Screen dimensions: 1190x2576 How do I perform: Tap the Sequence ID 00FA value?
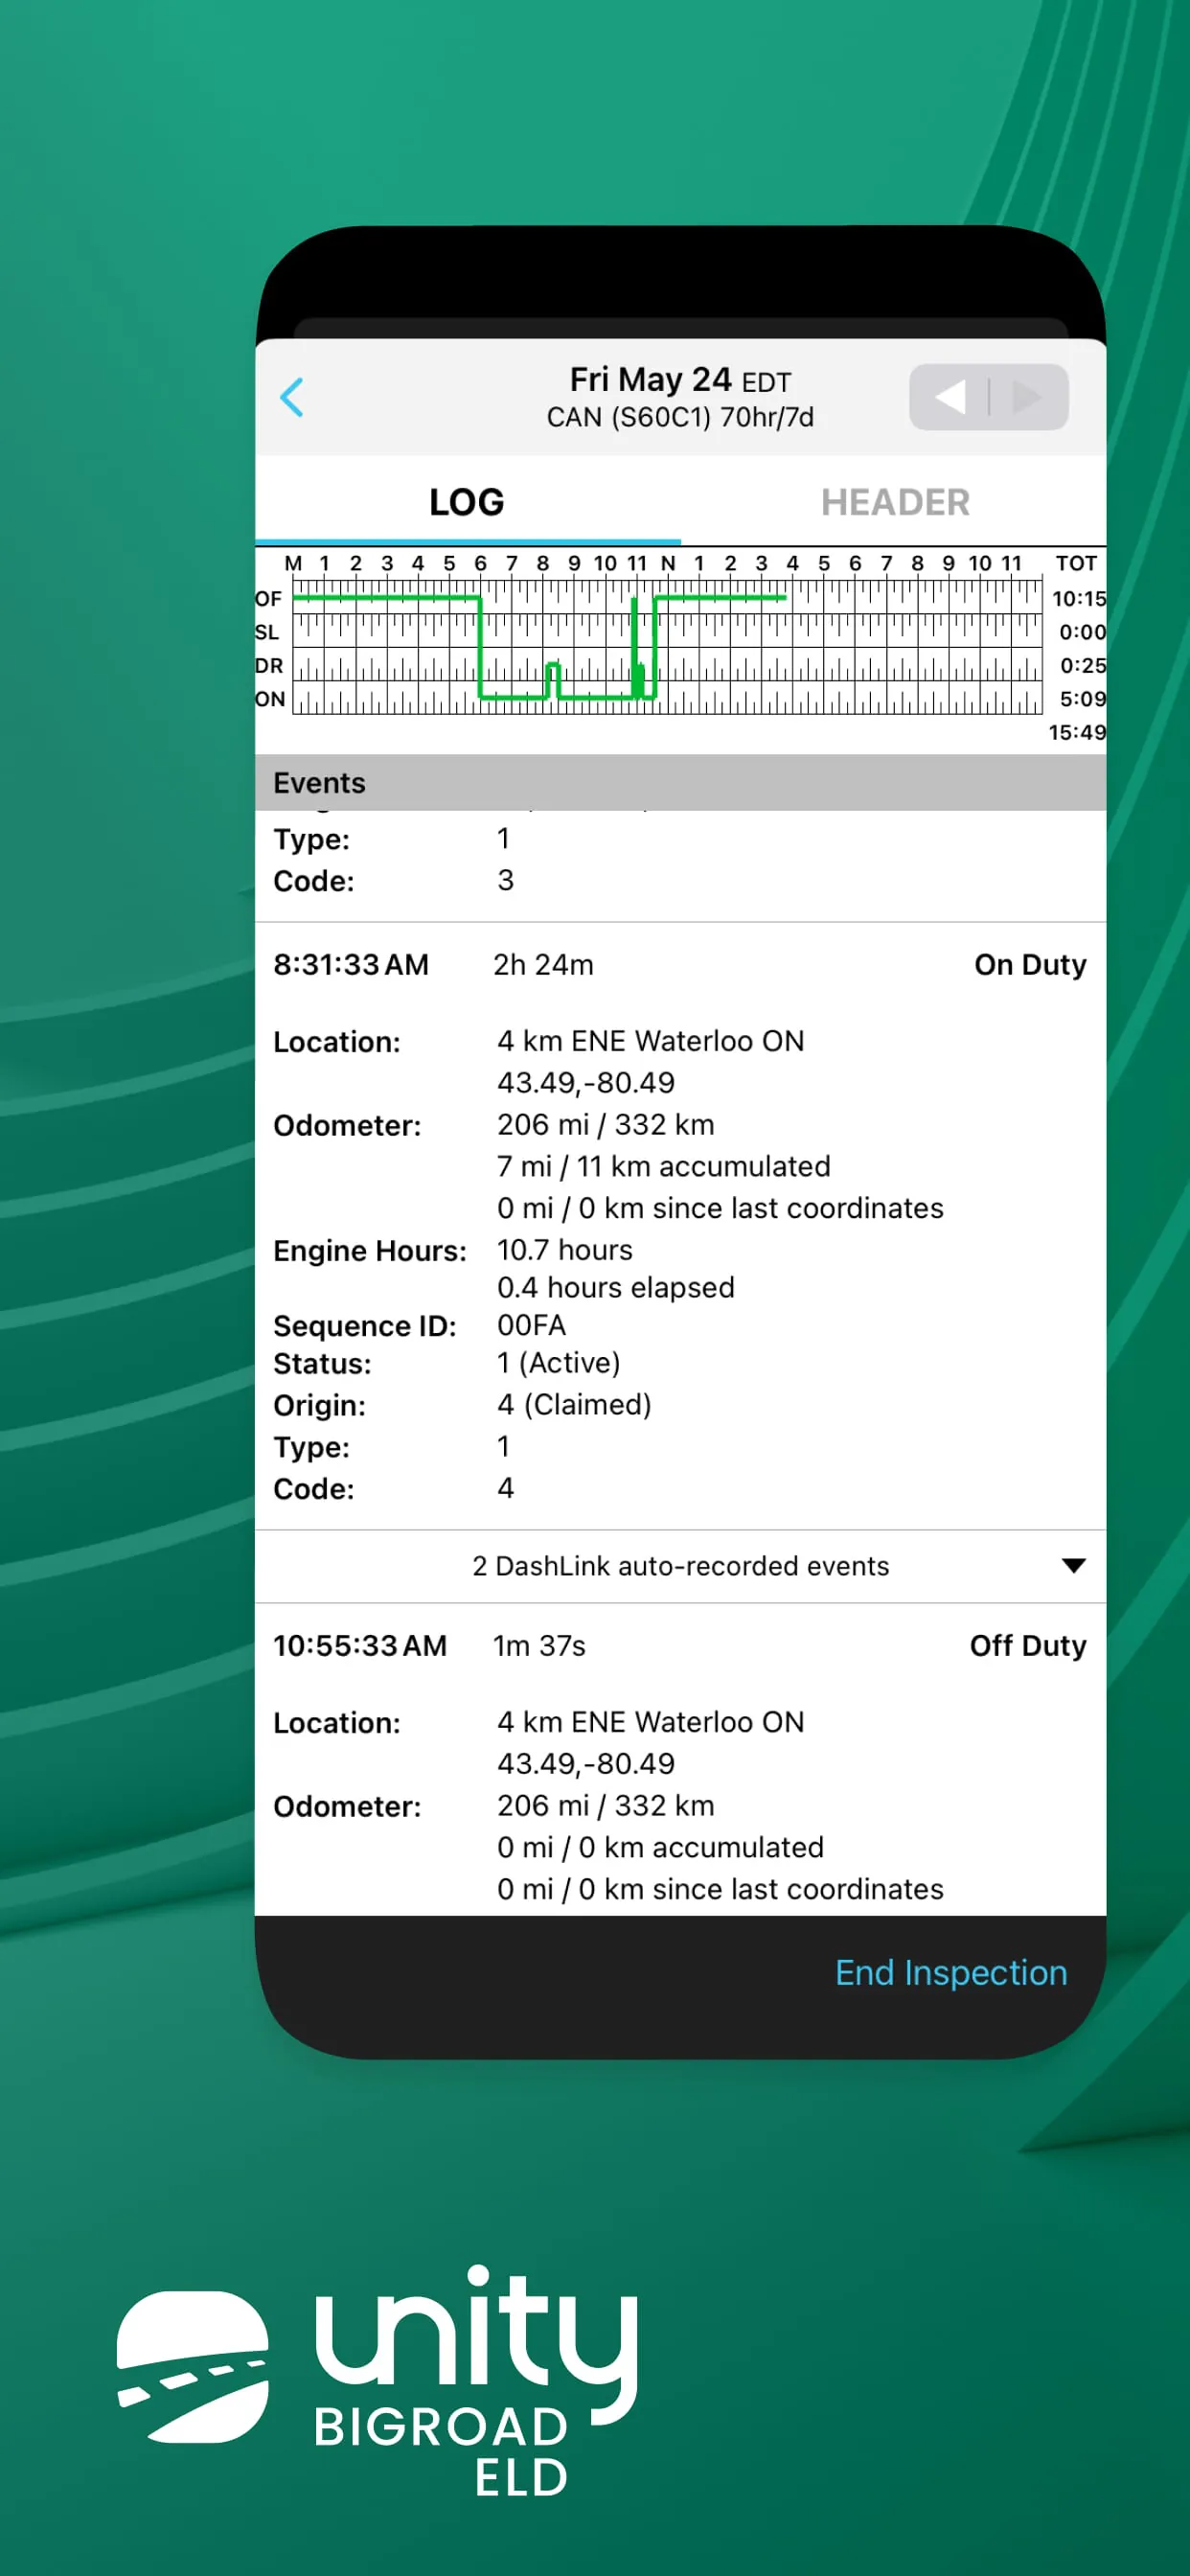(531, 1325)
